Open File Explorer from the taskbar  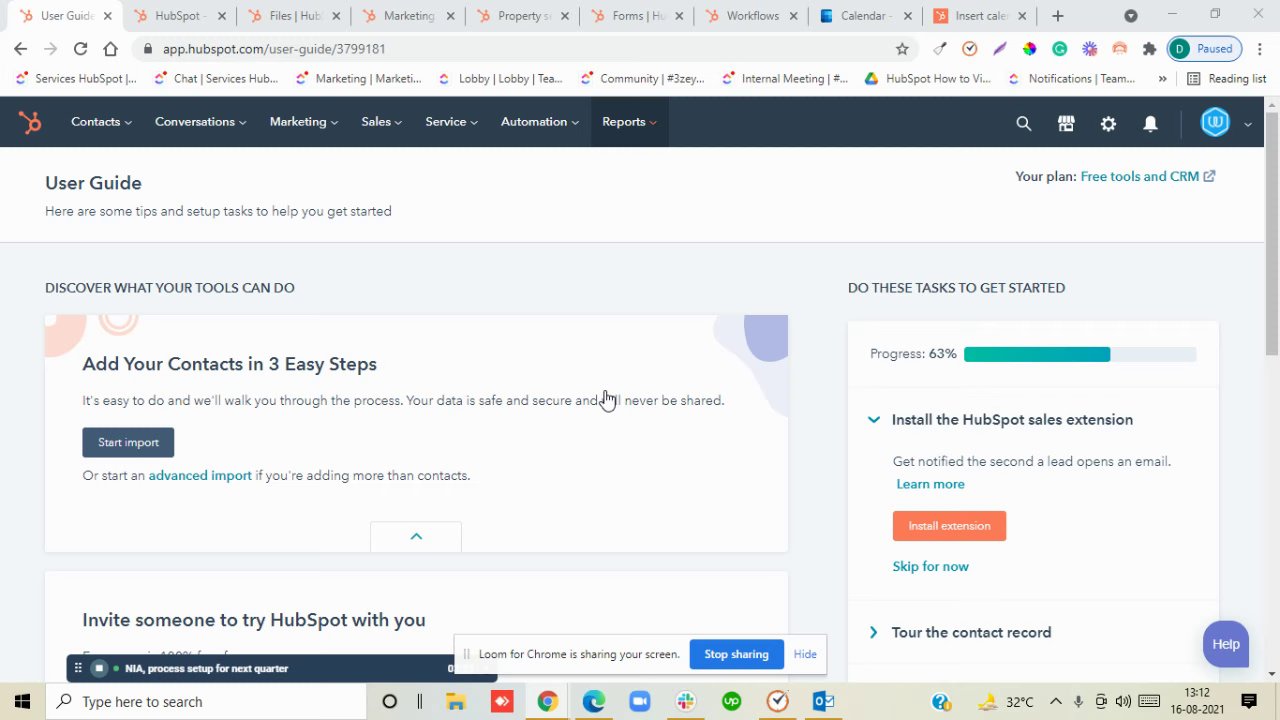point(455,701)
